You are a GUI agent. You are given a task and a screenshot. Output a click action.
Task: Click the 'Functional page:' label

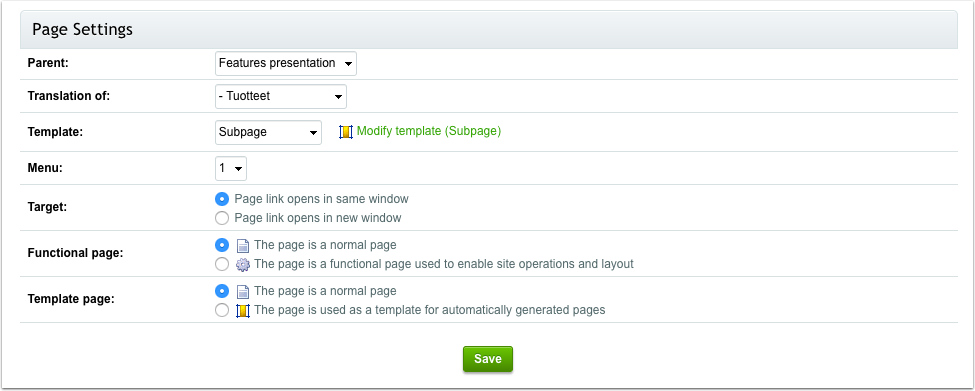[x=76, y=253]
